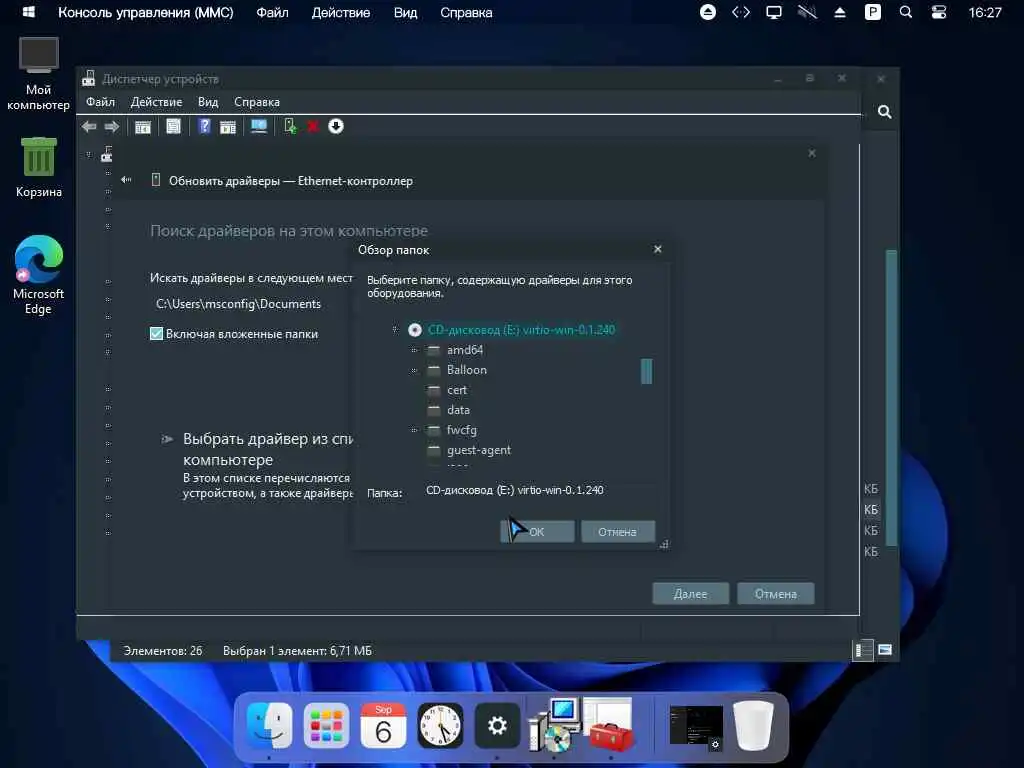The height and width of the screenshot is (768, 1024).
Task: Open Finder from the dock
Action: [x=269, y=725]
